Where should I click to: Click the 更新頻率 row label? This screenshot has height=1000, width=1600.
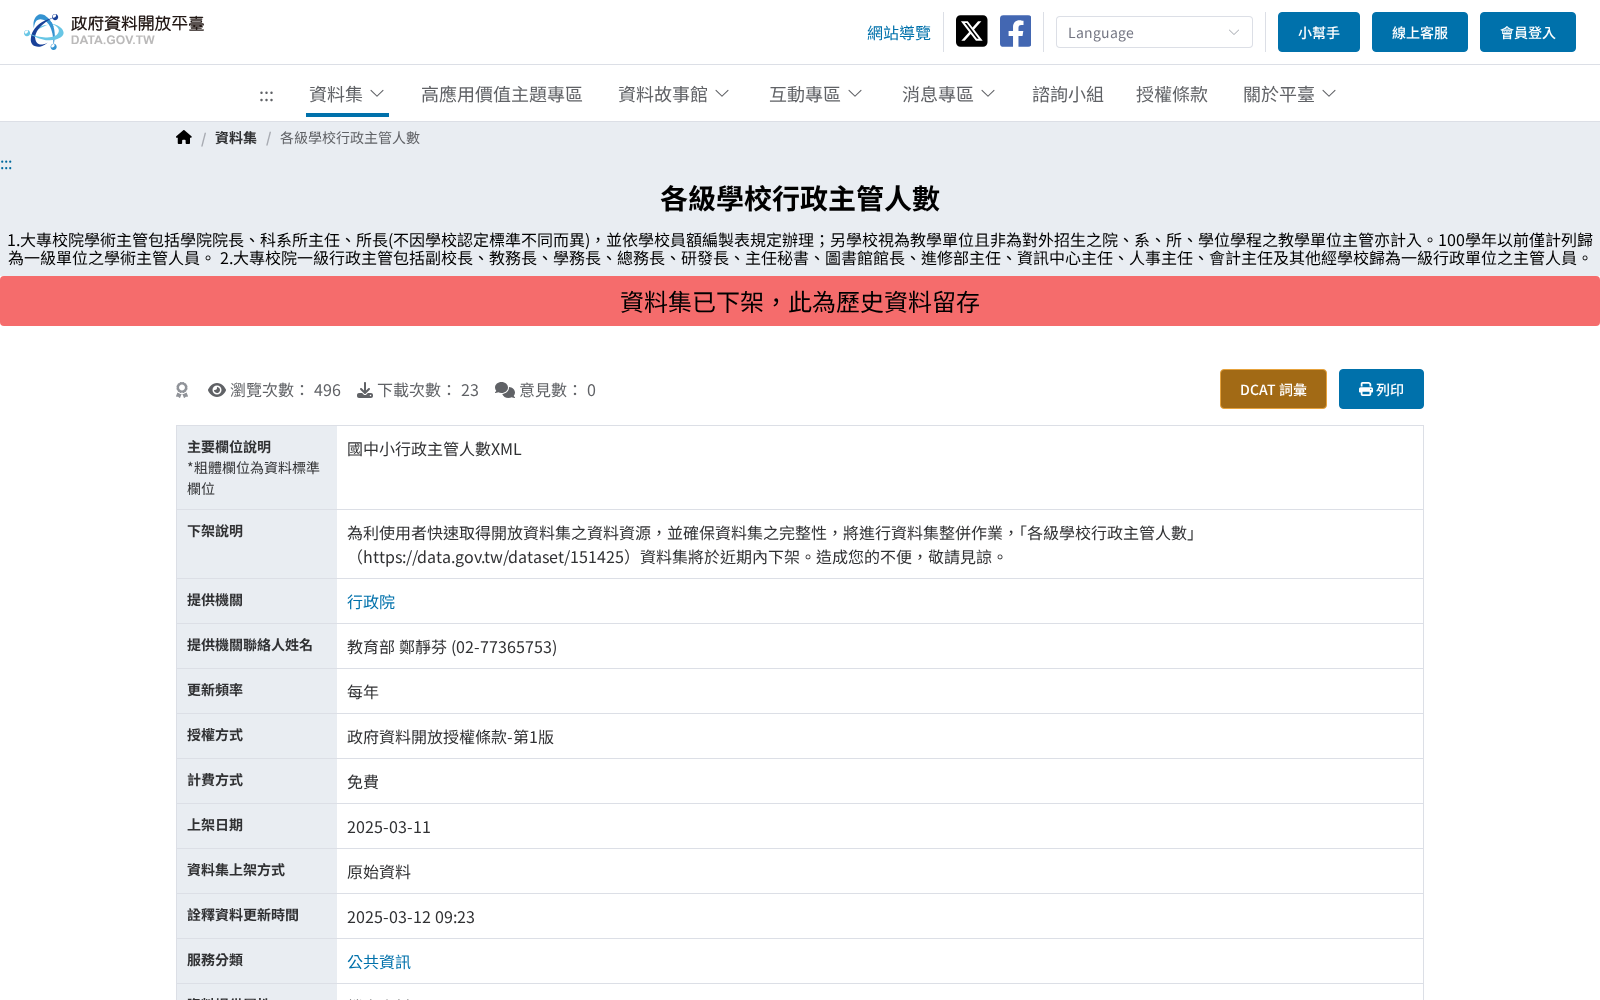click(x=215, y=690)
